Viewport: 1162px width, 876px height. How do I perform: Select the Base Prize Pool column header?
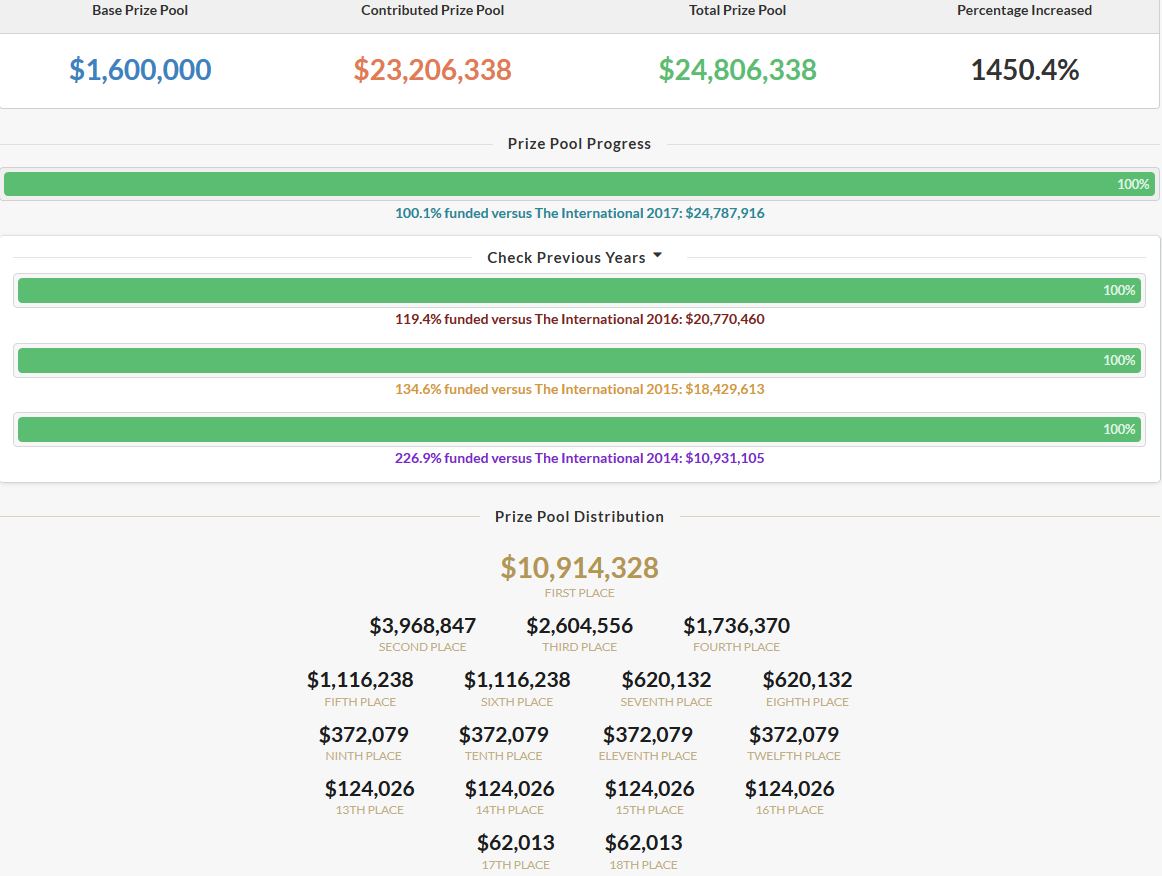click(140, 10)
